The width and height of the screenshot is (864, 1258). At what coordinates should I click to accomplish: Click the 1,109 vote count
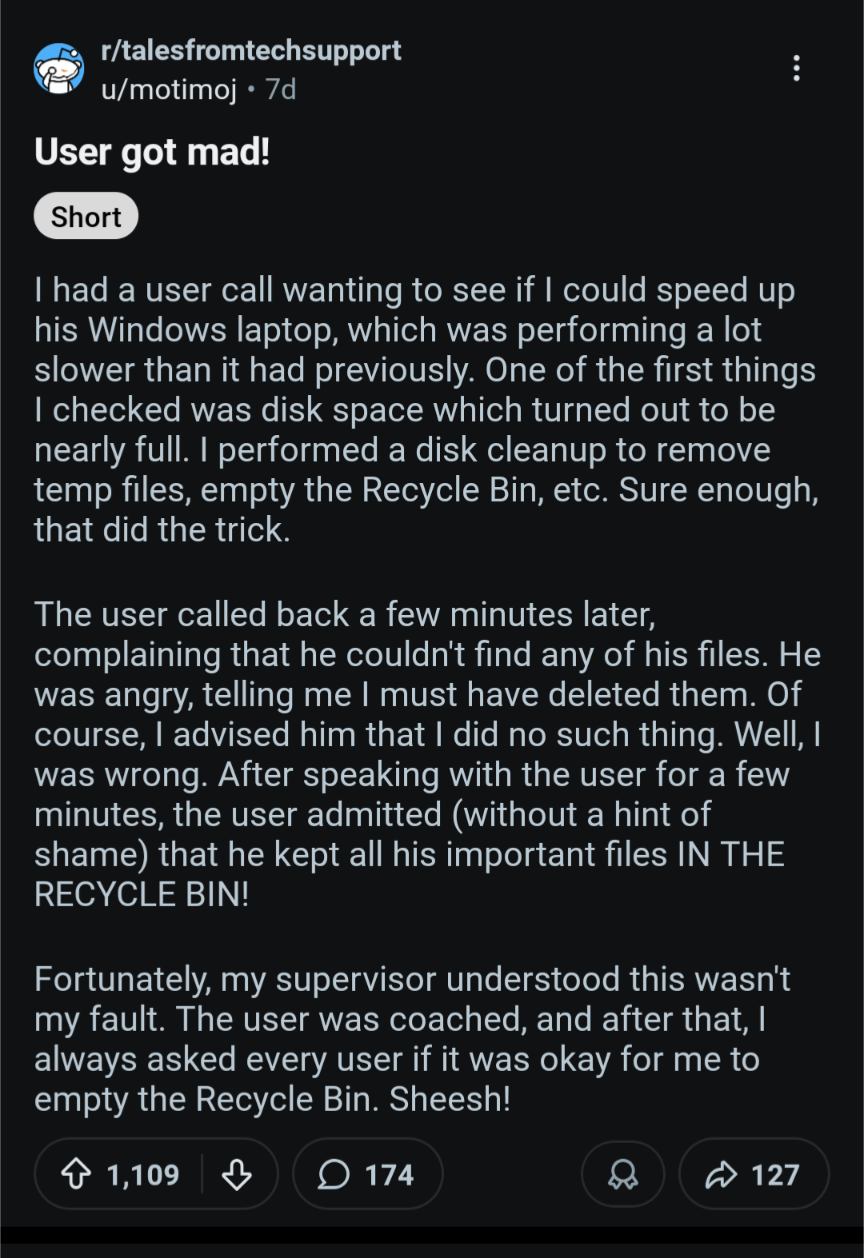tap(143, 1174)
